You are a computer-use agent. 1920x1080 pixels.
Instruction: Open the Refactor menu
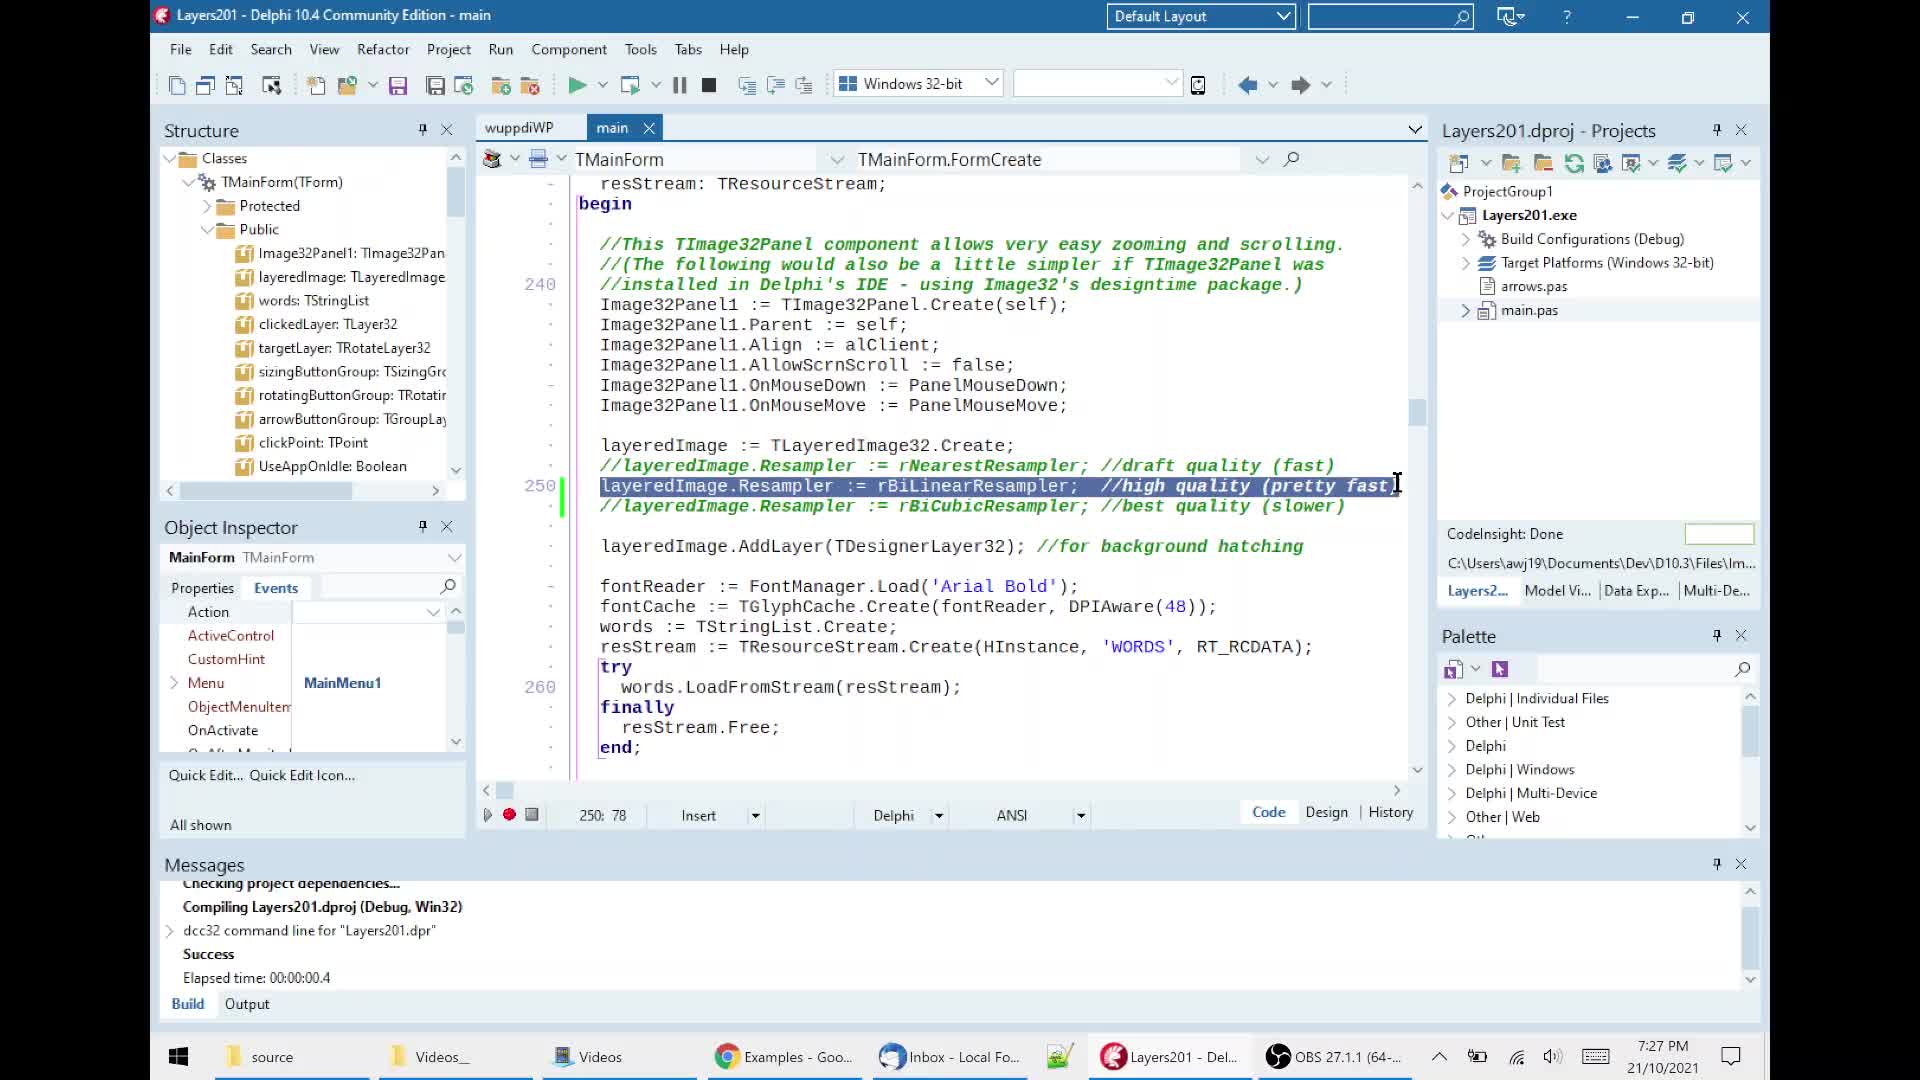point(383,49)
